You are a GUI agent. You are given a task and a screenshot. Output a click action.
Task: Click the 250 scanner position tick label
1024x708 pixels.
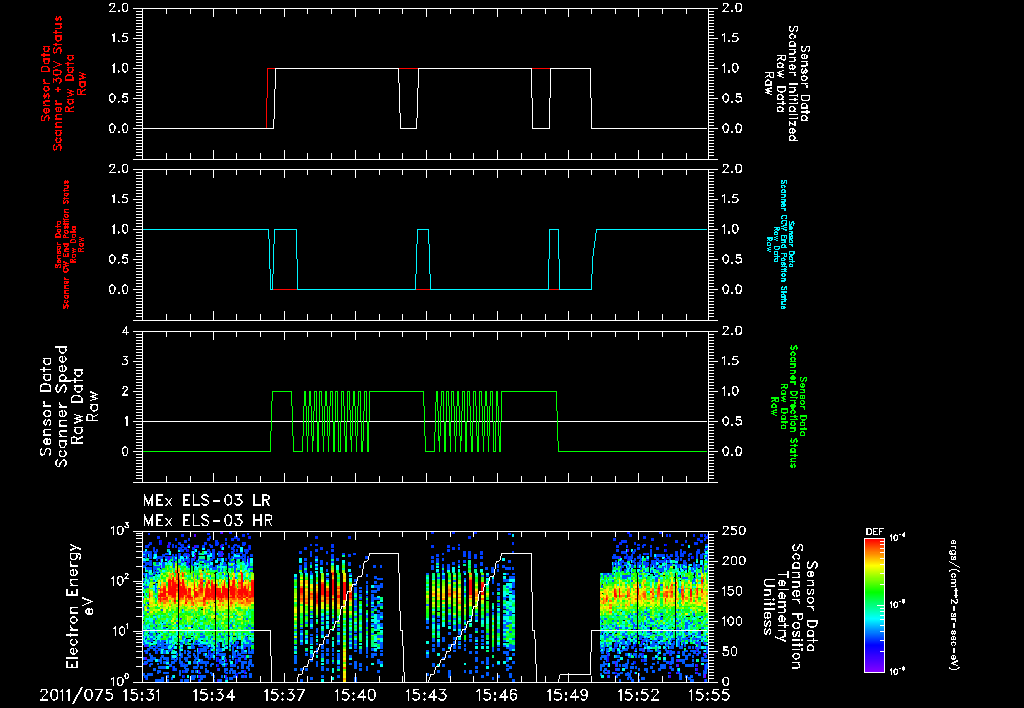(x=733, y=531)
